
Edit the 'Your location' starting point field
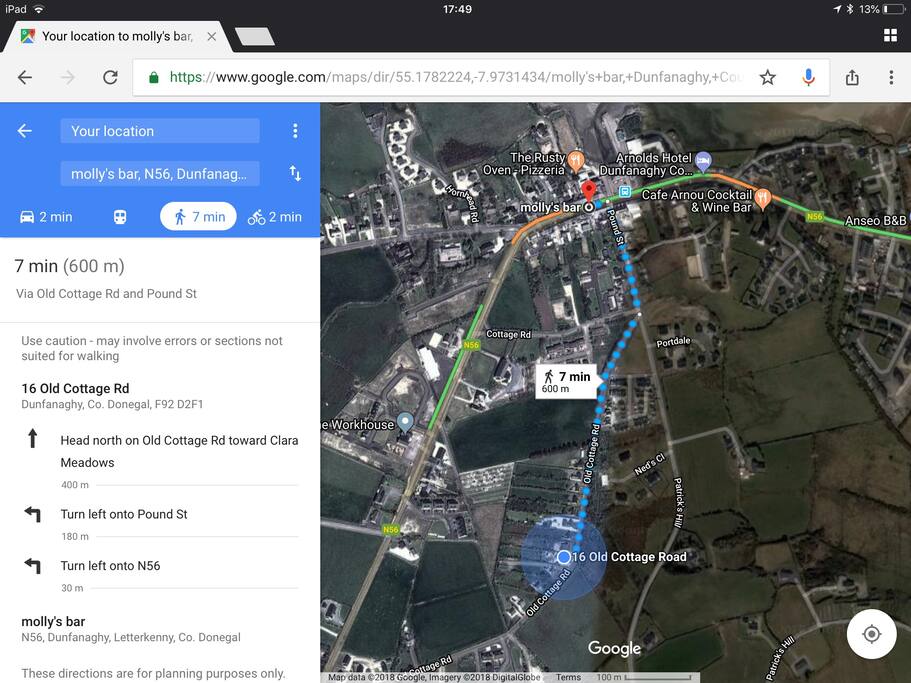pyautogui.click(x=160, y=131)
